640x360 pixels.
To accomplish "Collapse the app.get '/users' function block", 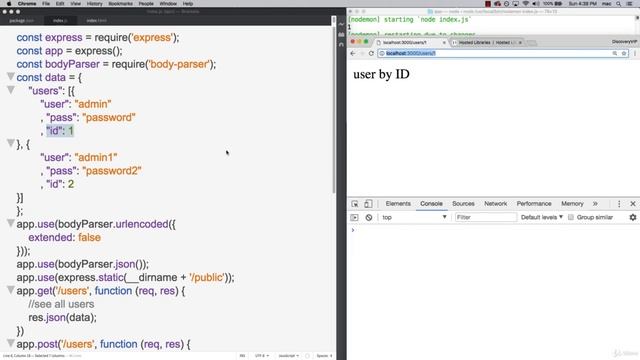I will click(11, 290).
